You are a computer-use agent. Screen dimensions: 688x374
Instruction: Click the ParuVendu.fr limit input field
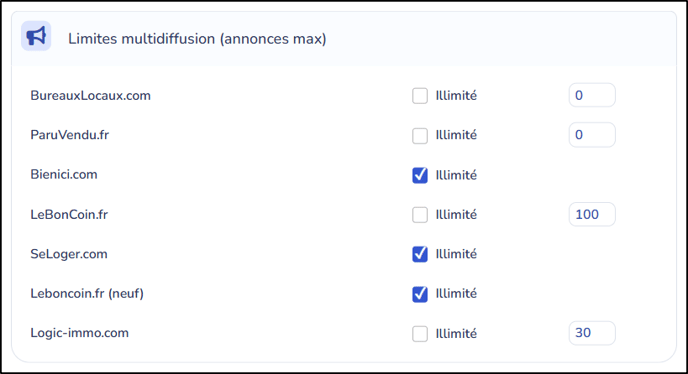click(592, 135)
